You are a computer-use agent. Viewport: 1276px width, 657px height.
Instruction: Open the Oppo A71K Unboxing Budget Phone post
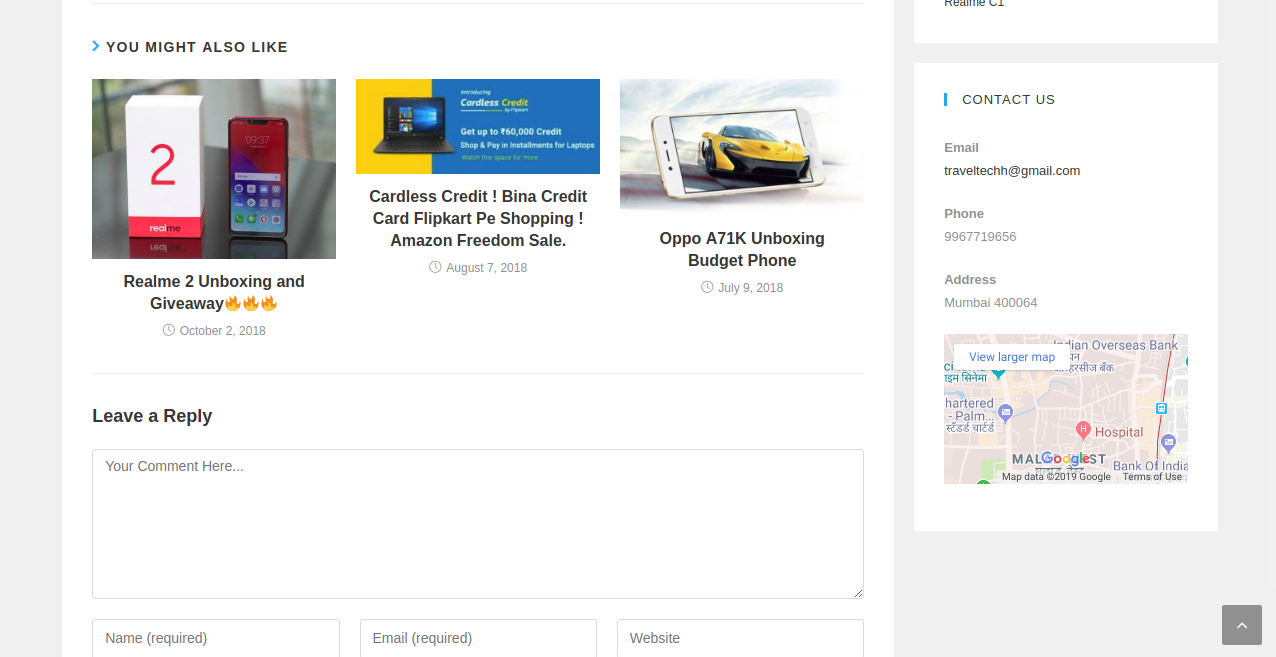[x=742, y=249]
